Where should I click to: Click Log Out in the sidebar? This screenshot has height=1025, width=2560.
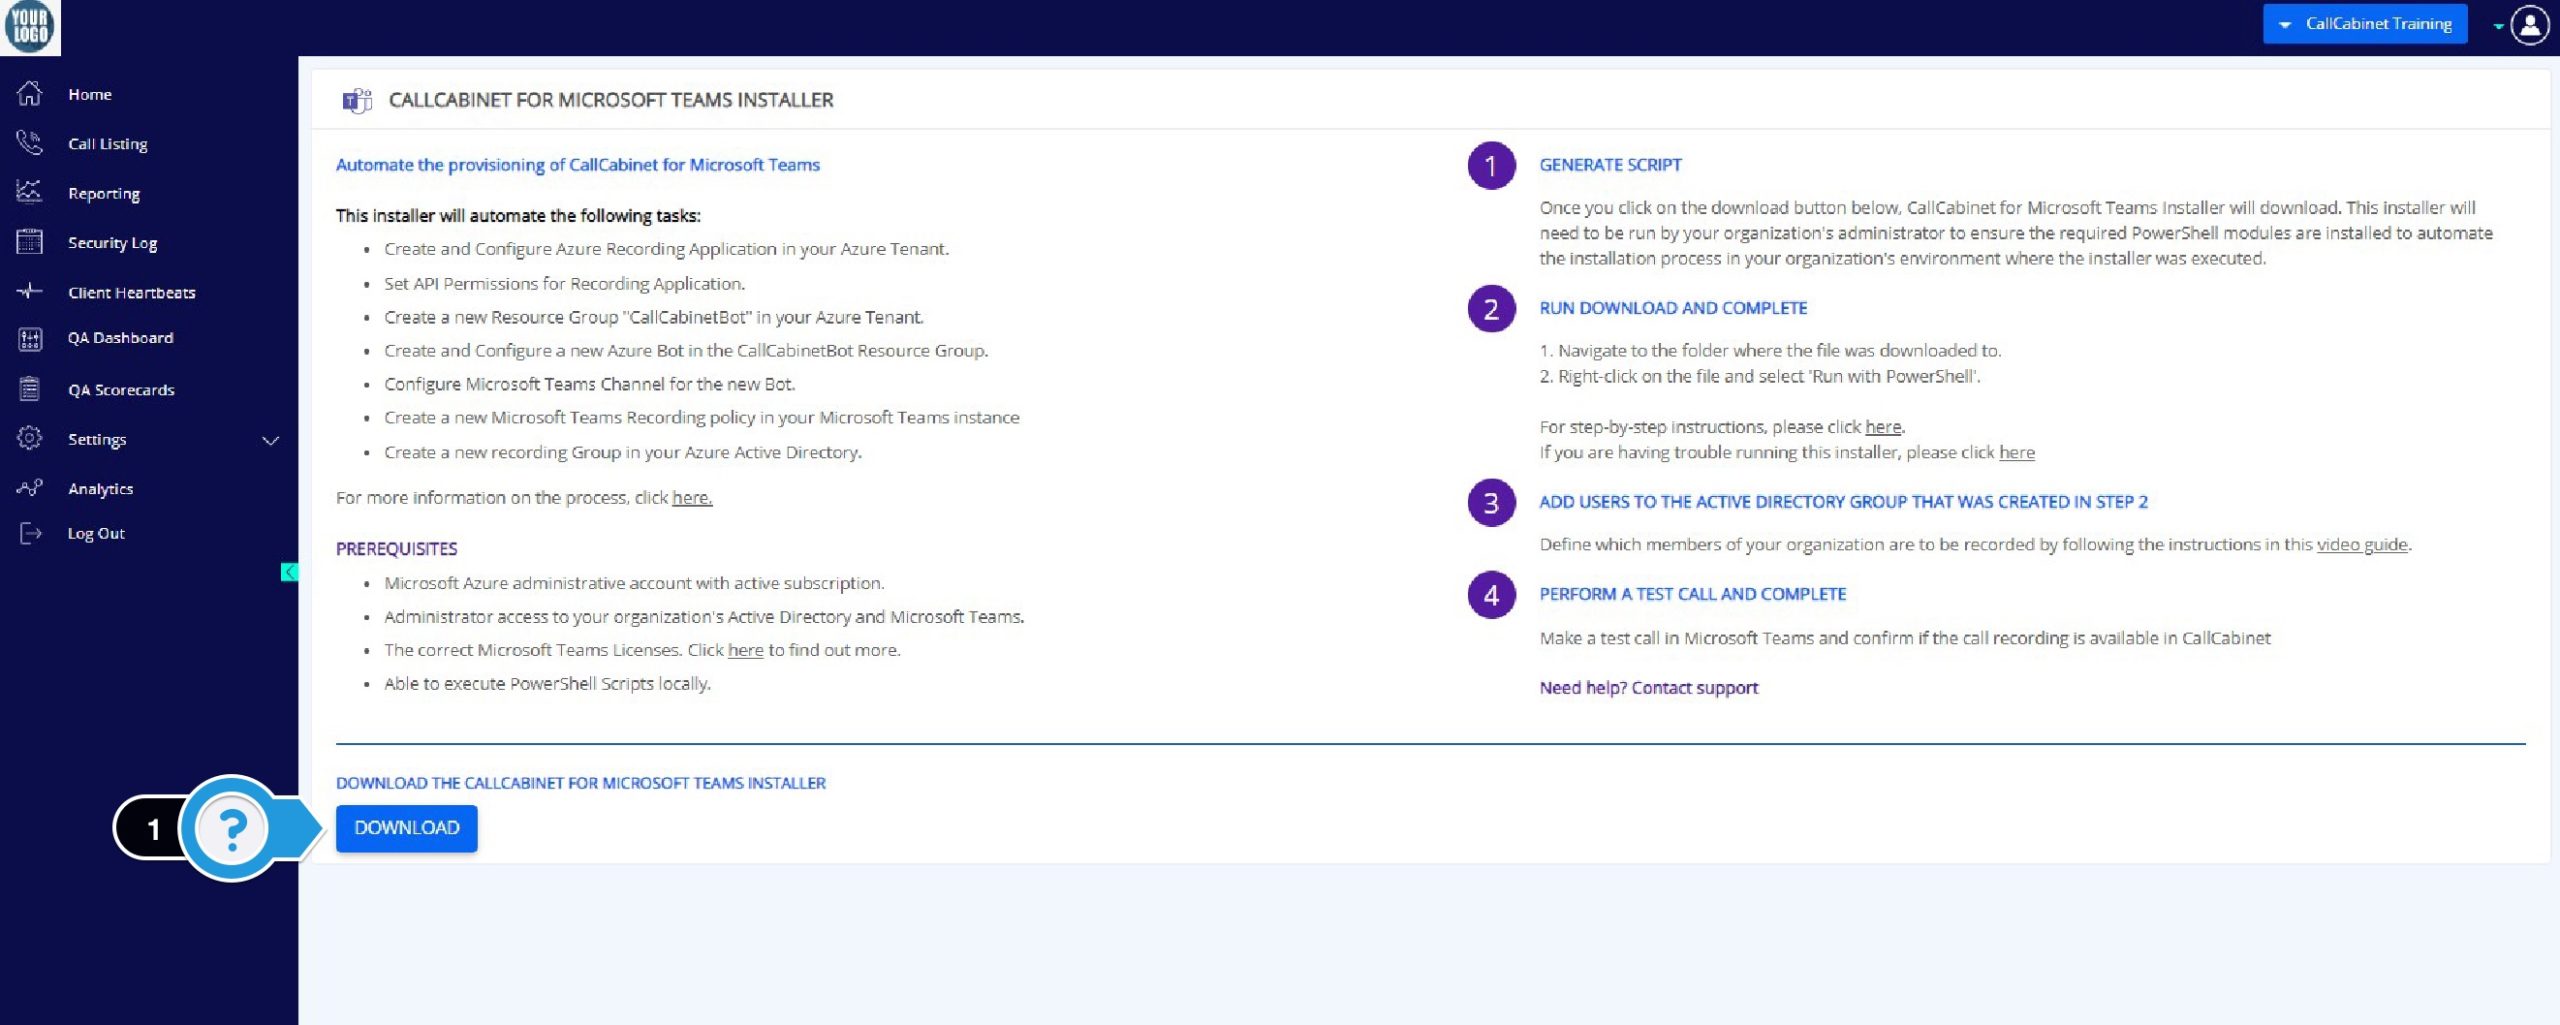(96, 534)
